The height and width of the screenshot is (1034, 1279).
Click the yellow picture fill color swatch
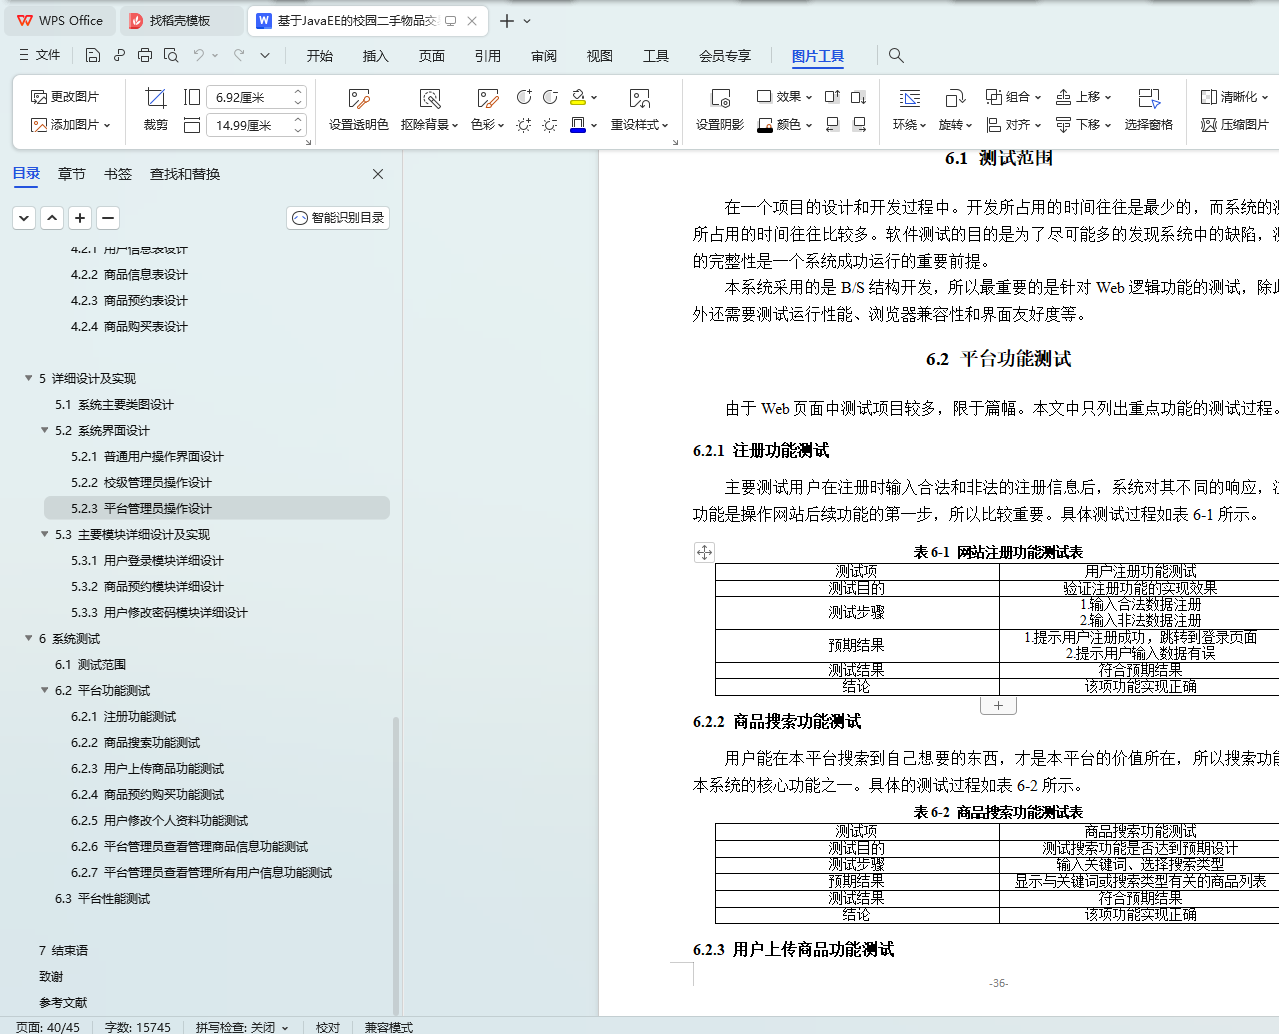click(578, 97)
